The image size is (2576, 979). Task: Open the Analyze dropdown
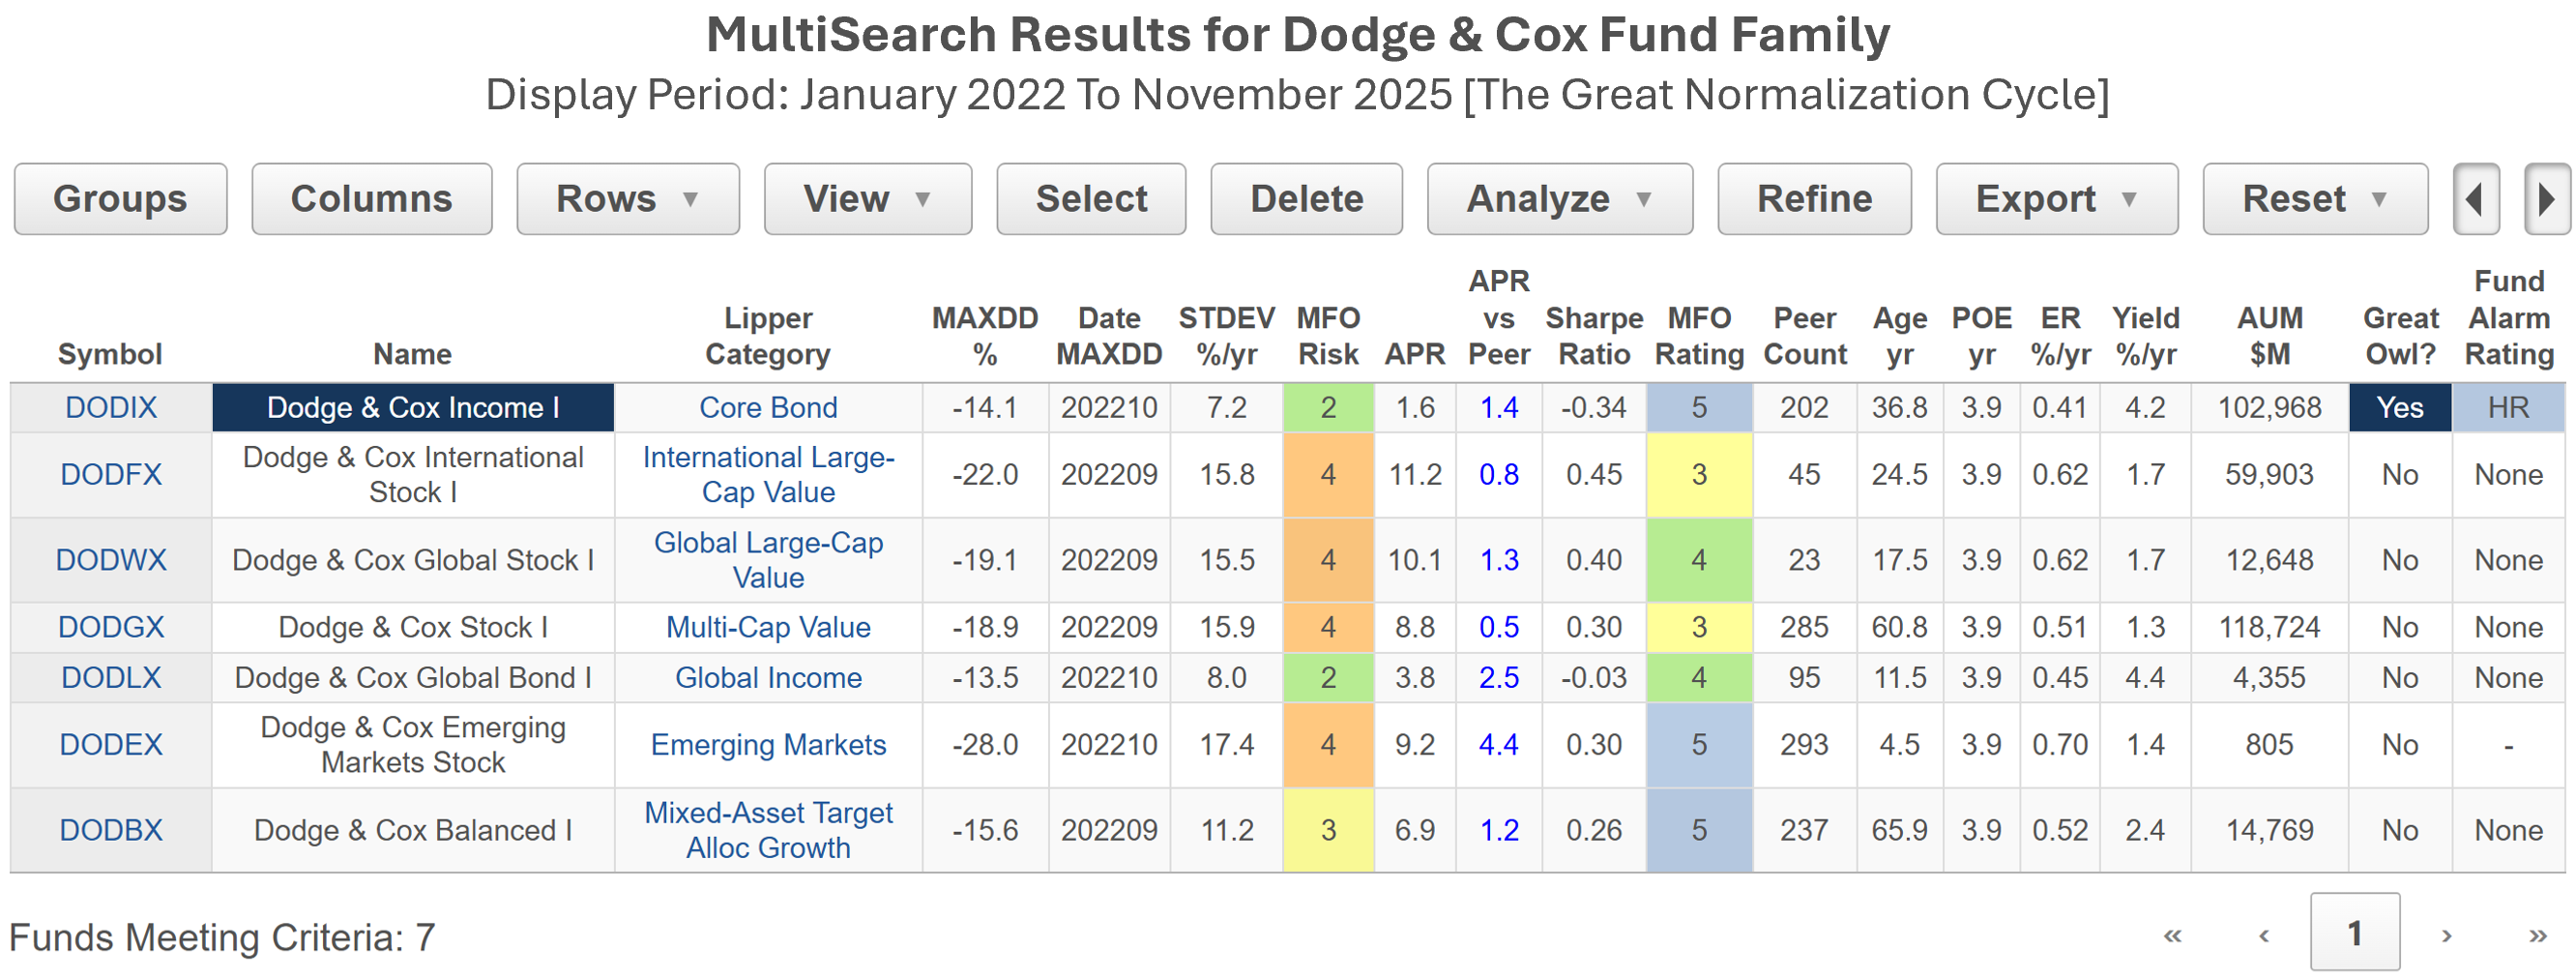(x=1558, y=199)
